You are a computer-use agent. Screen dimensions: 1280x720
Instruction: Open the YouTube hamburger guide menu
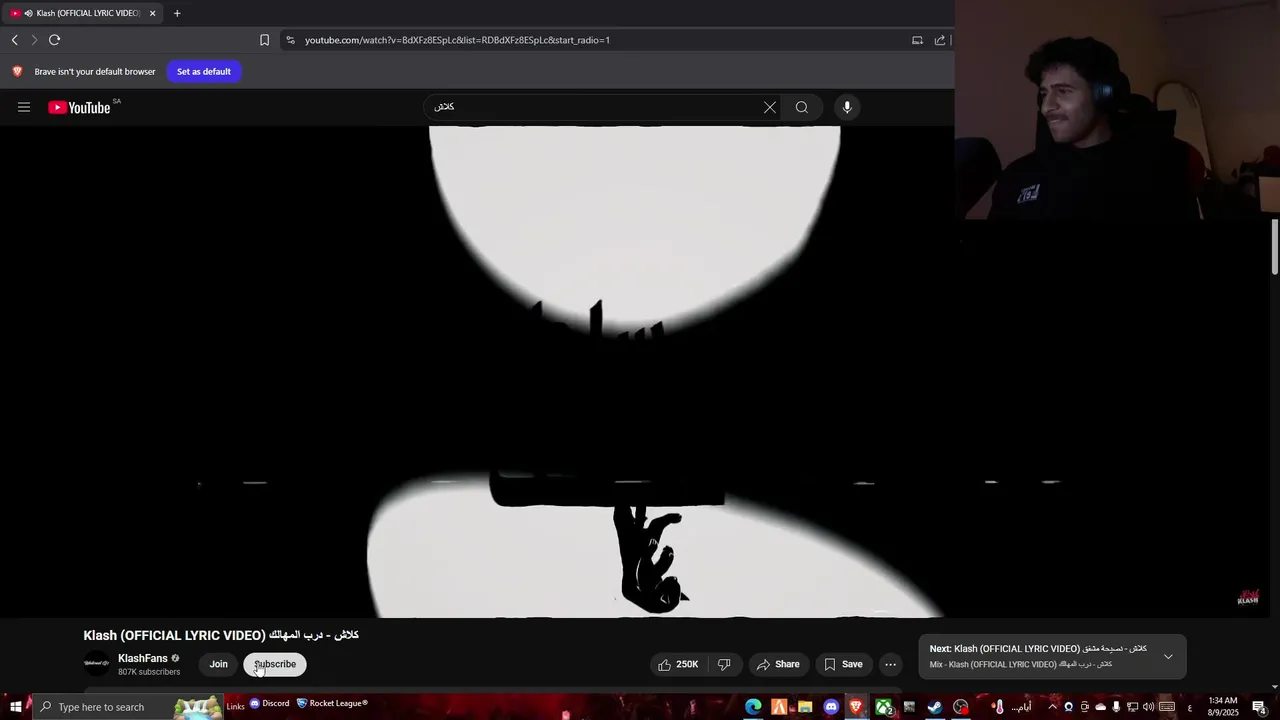coord(24,107)
